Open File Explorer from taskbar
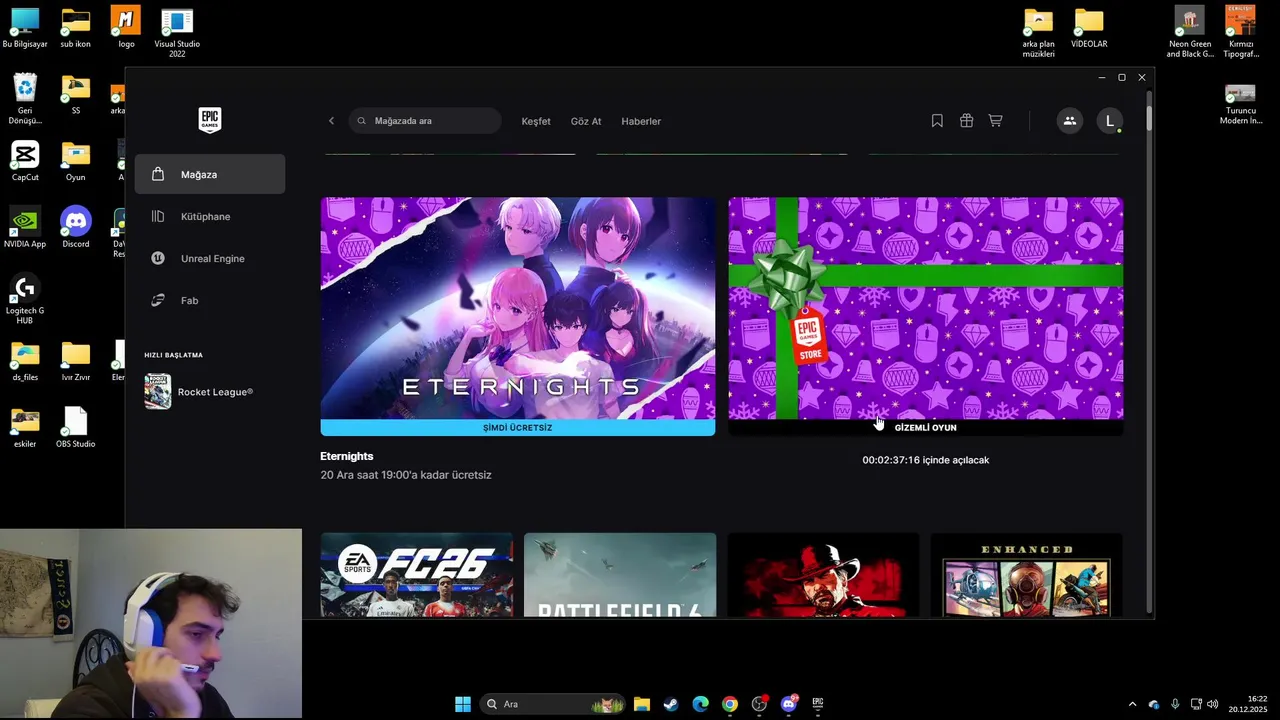 642,704
